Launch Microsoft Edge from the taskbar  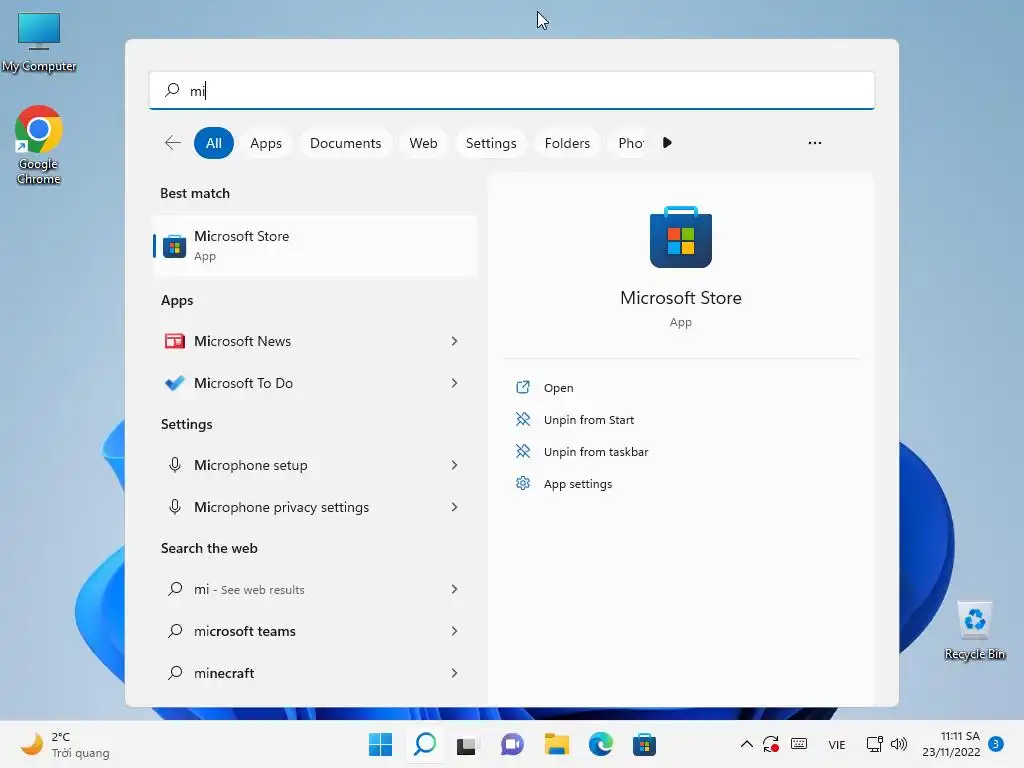601,744
